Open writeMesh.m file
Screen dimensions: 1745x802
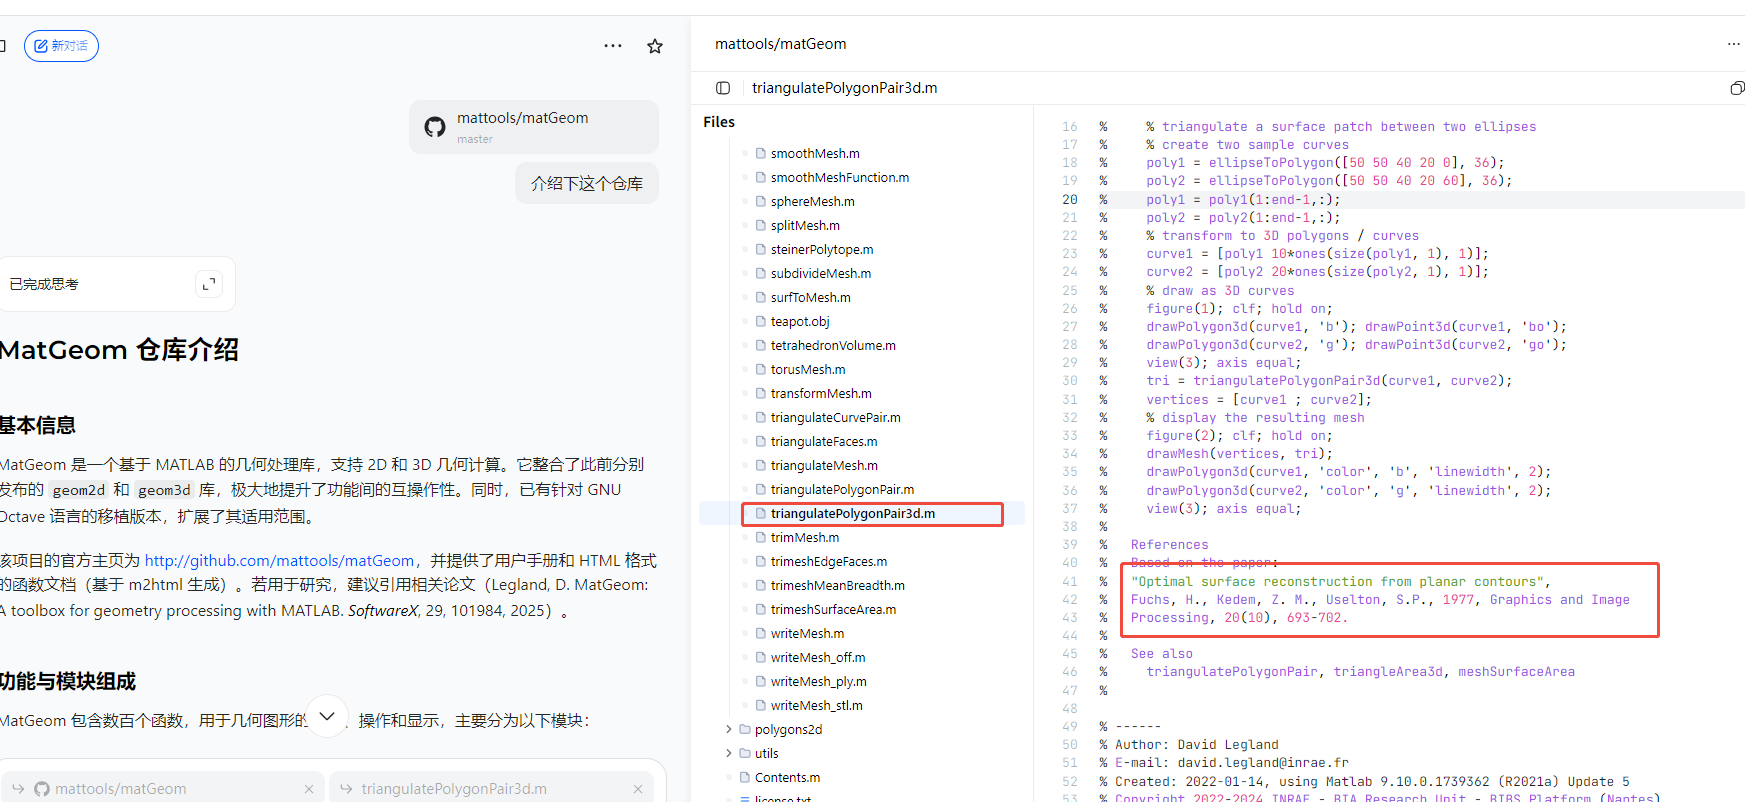807,633
